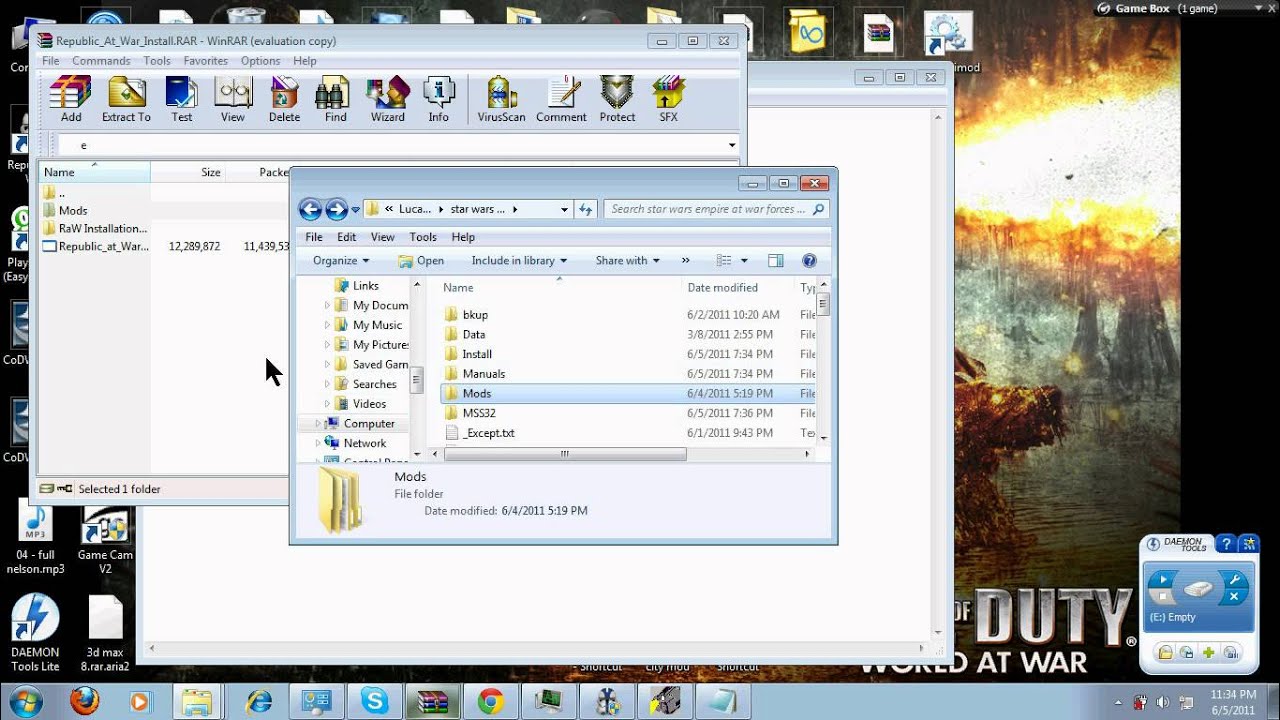Click the Test archive icon in WinRAR
The image size is (1280, 720).
click(182, 100)
